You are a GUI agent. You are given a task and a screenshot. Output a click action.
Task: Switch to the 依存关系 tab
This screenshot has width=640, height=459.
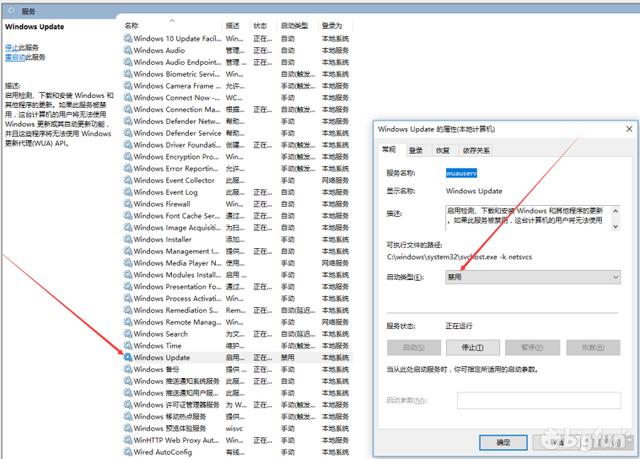(476, 151)
